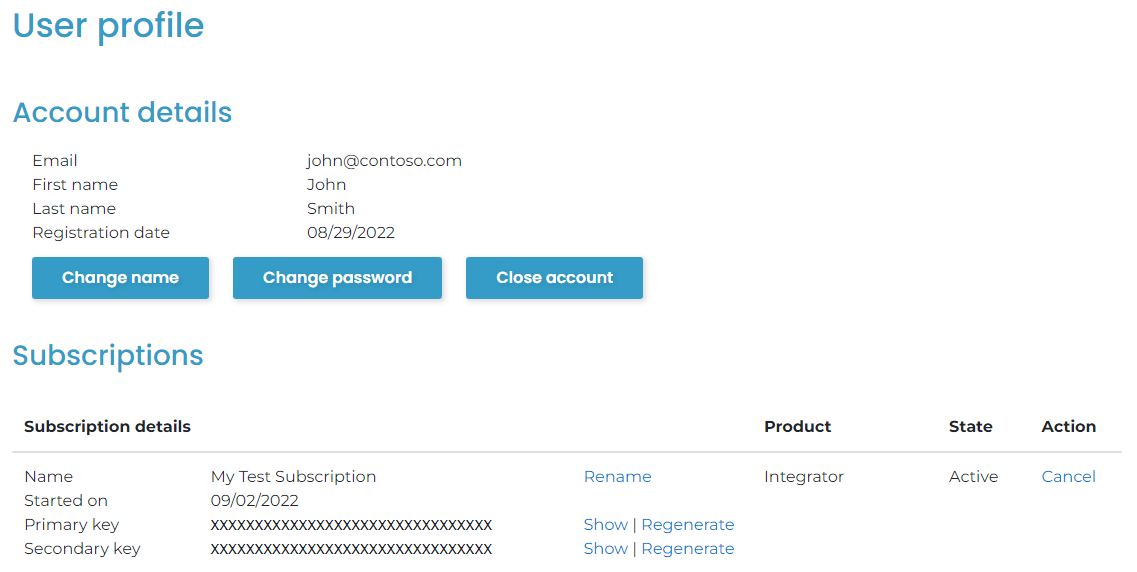Click the Change name button
1137x572 pixels.
(x=120, y=278)
